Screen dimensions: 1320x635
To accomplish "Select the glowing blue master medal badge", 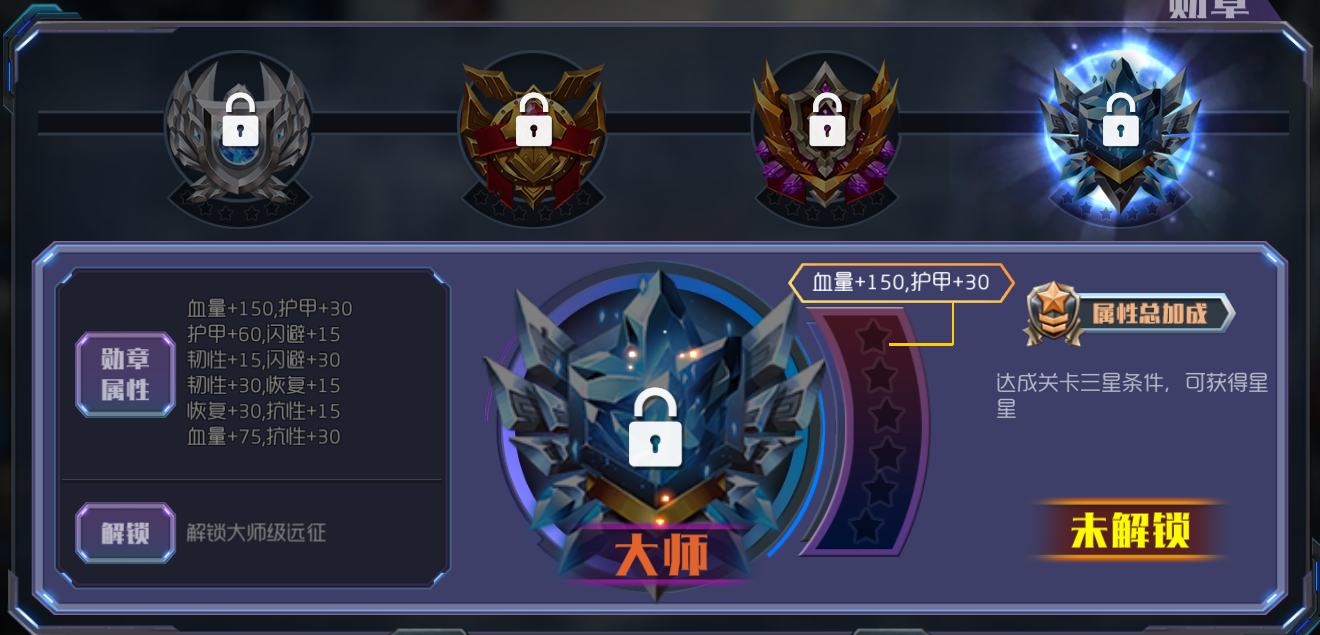I will (1119, 133).
